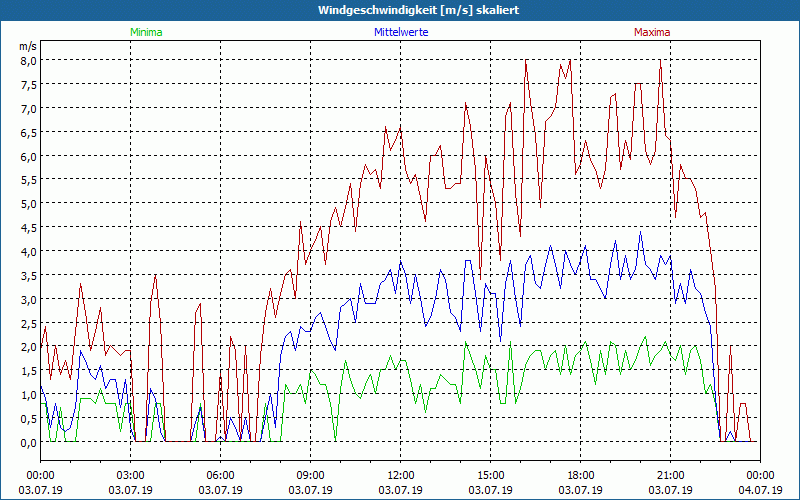Click the 0,5 y-axis value
This screenshot has height=500, width=800.
28,418
